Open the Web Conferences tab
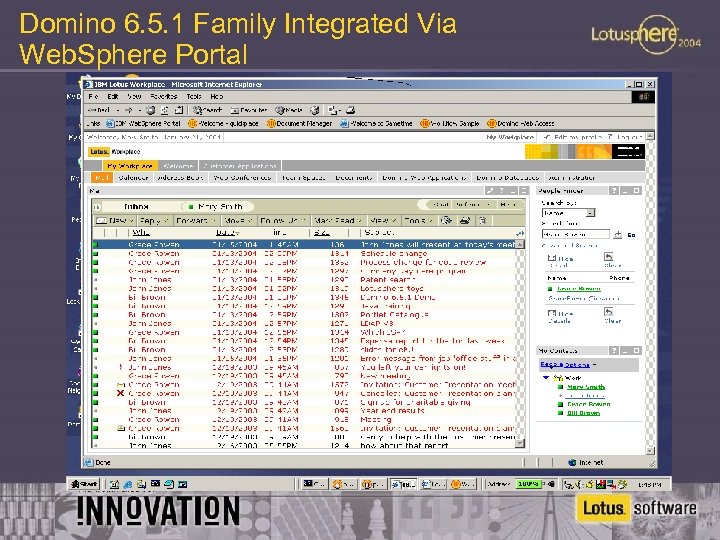Screen dimensions: 720x540 coord(242,178)
